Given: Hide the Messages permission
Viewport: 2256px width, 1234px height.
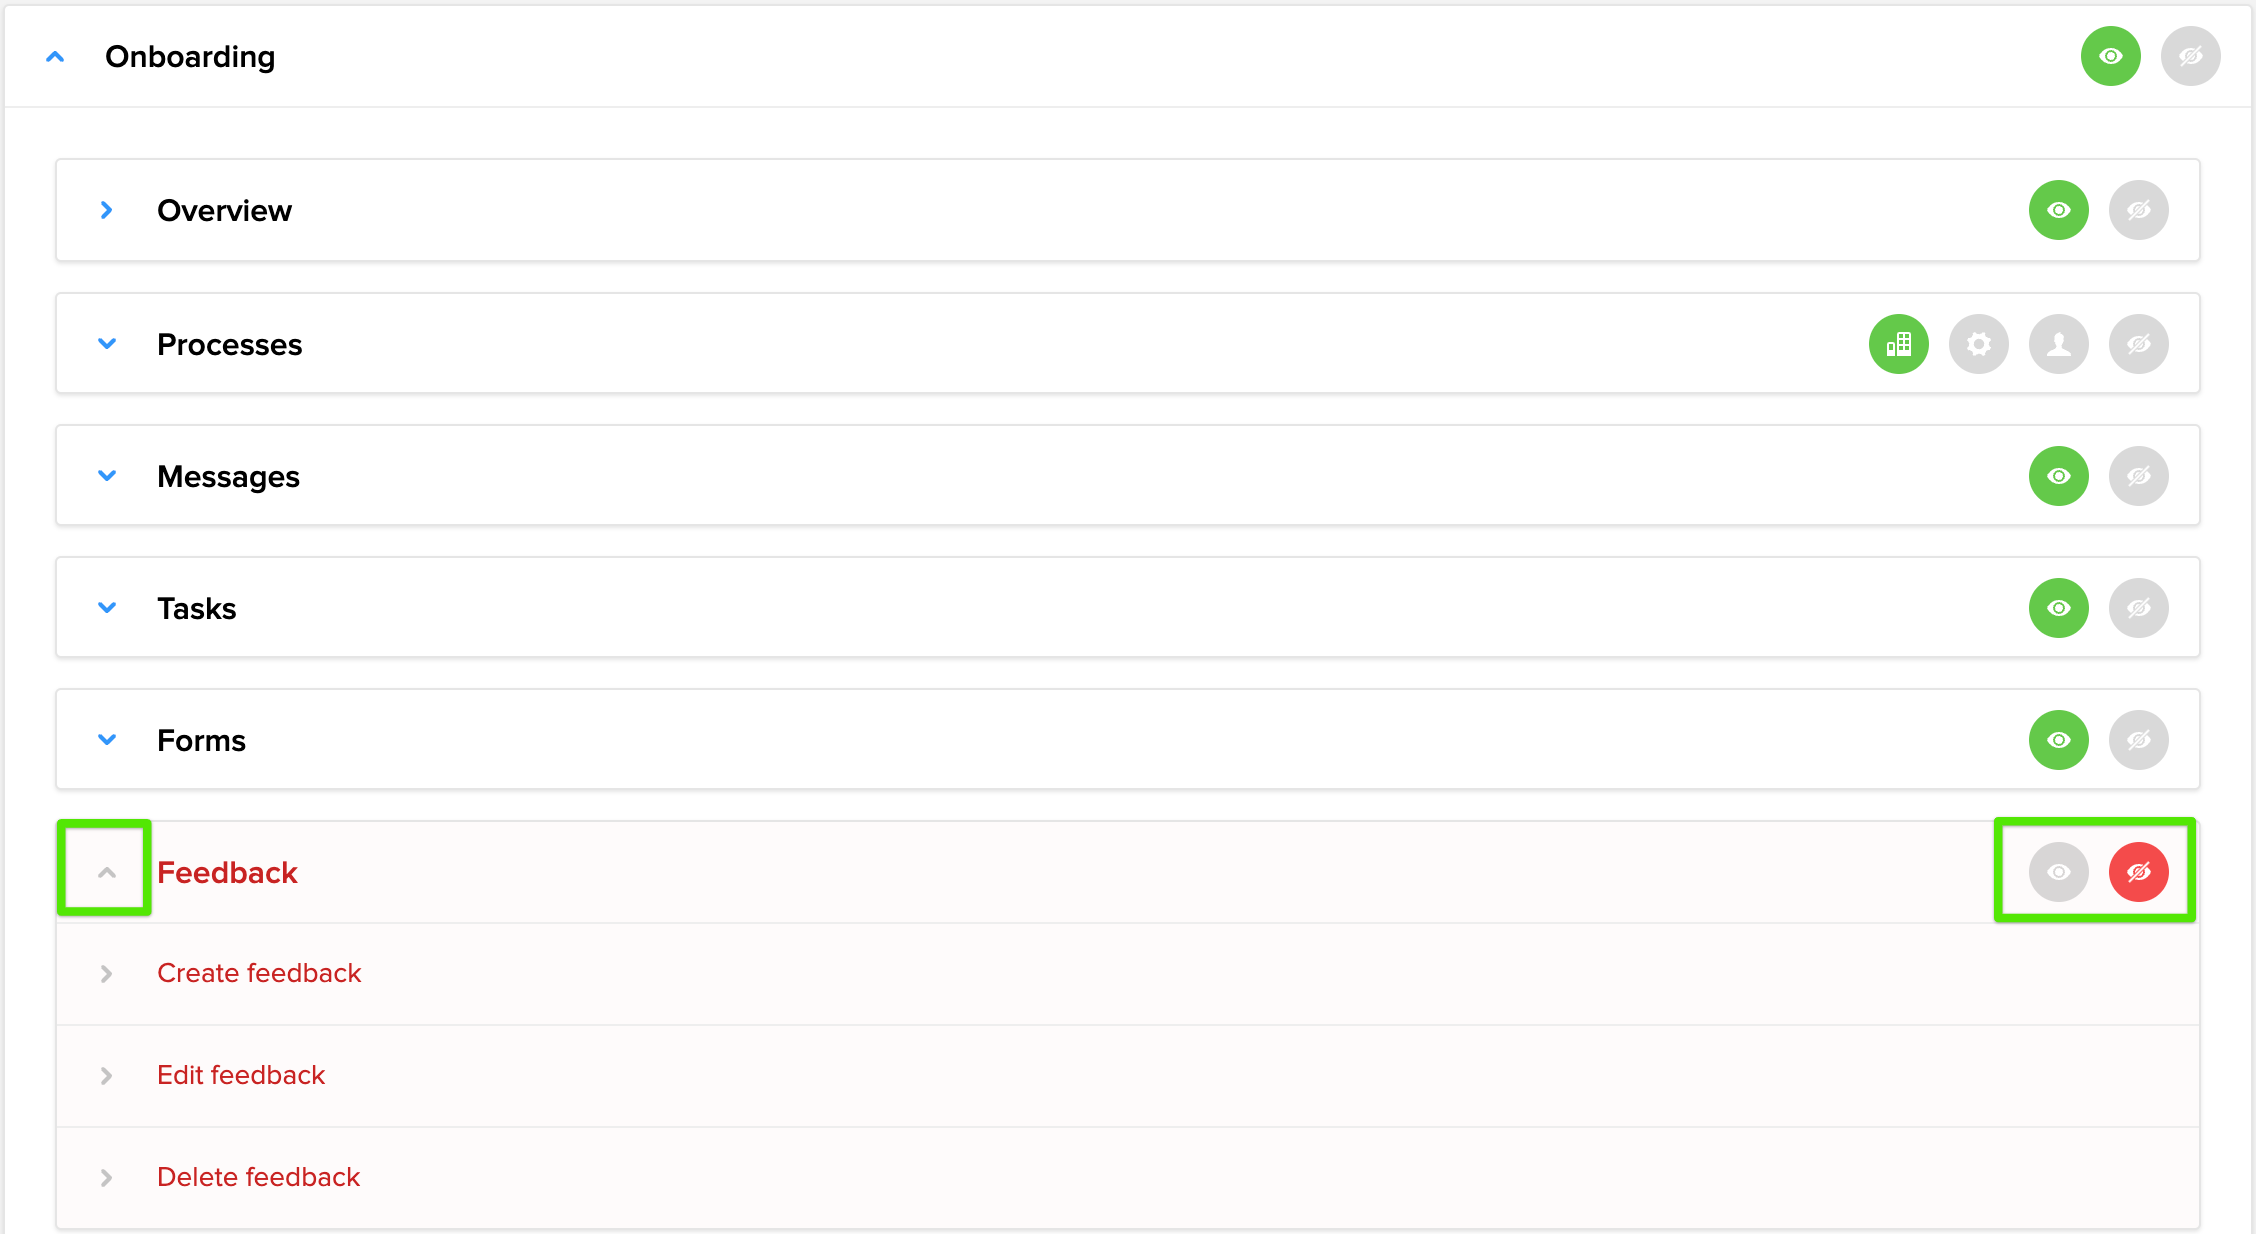Looking at the screenshot, I should 2138,476.
